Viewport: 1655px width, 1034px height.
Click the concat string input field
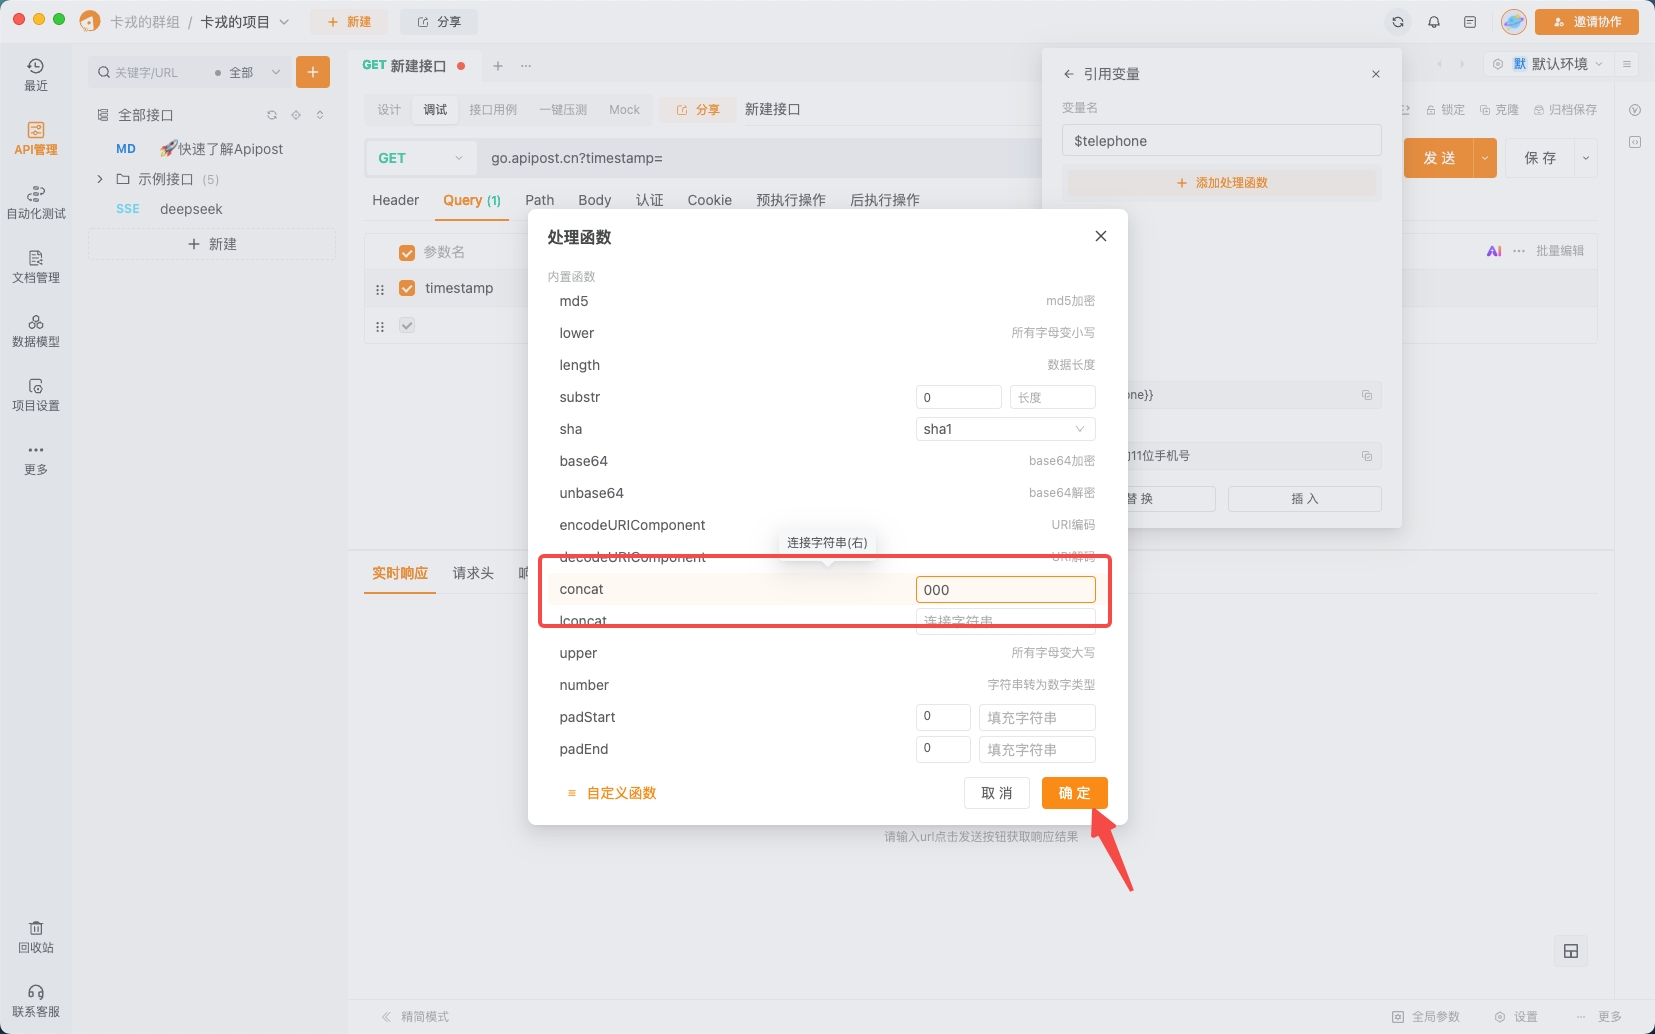[1005, 590]
